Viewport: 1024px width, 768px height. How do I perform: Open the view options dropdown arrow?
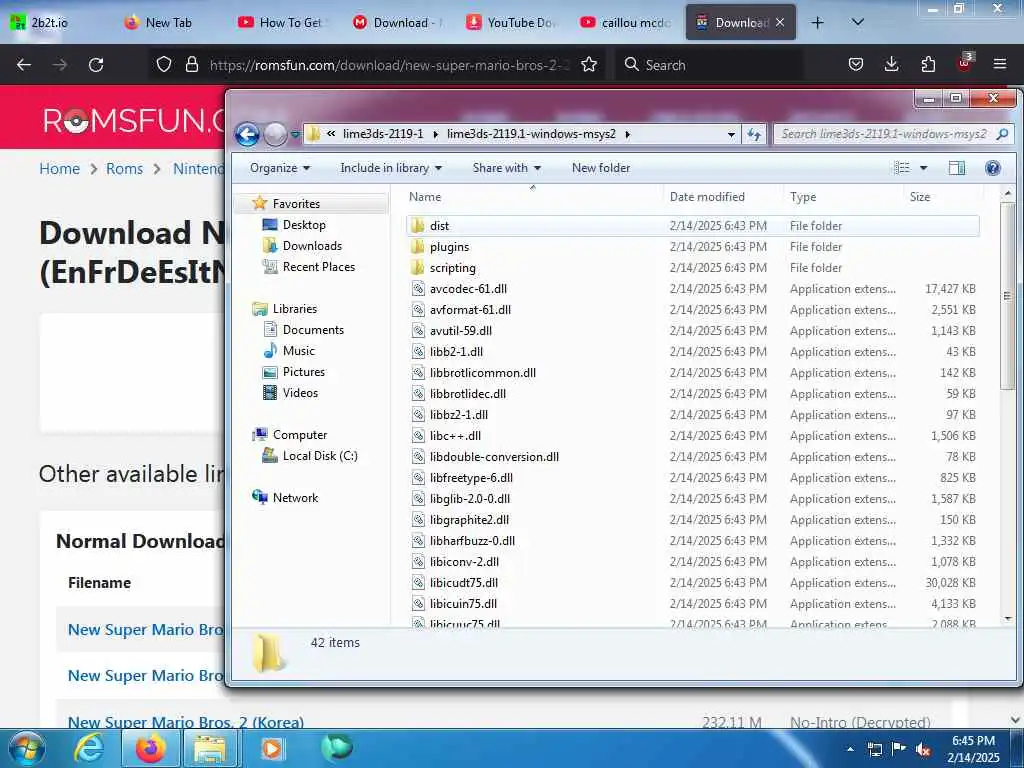[923, 168]
